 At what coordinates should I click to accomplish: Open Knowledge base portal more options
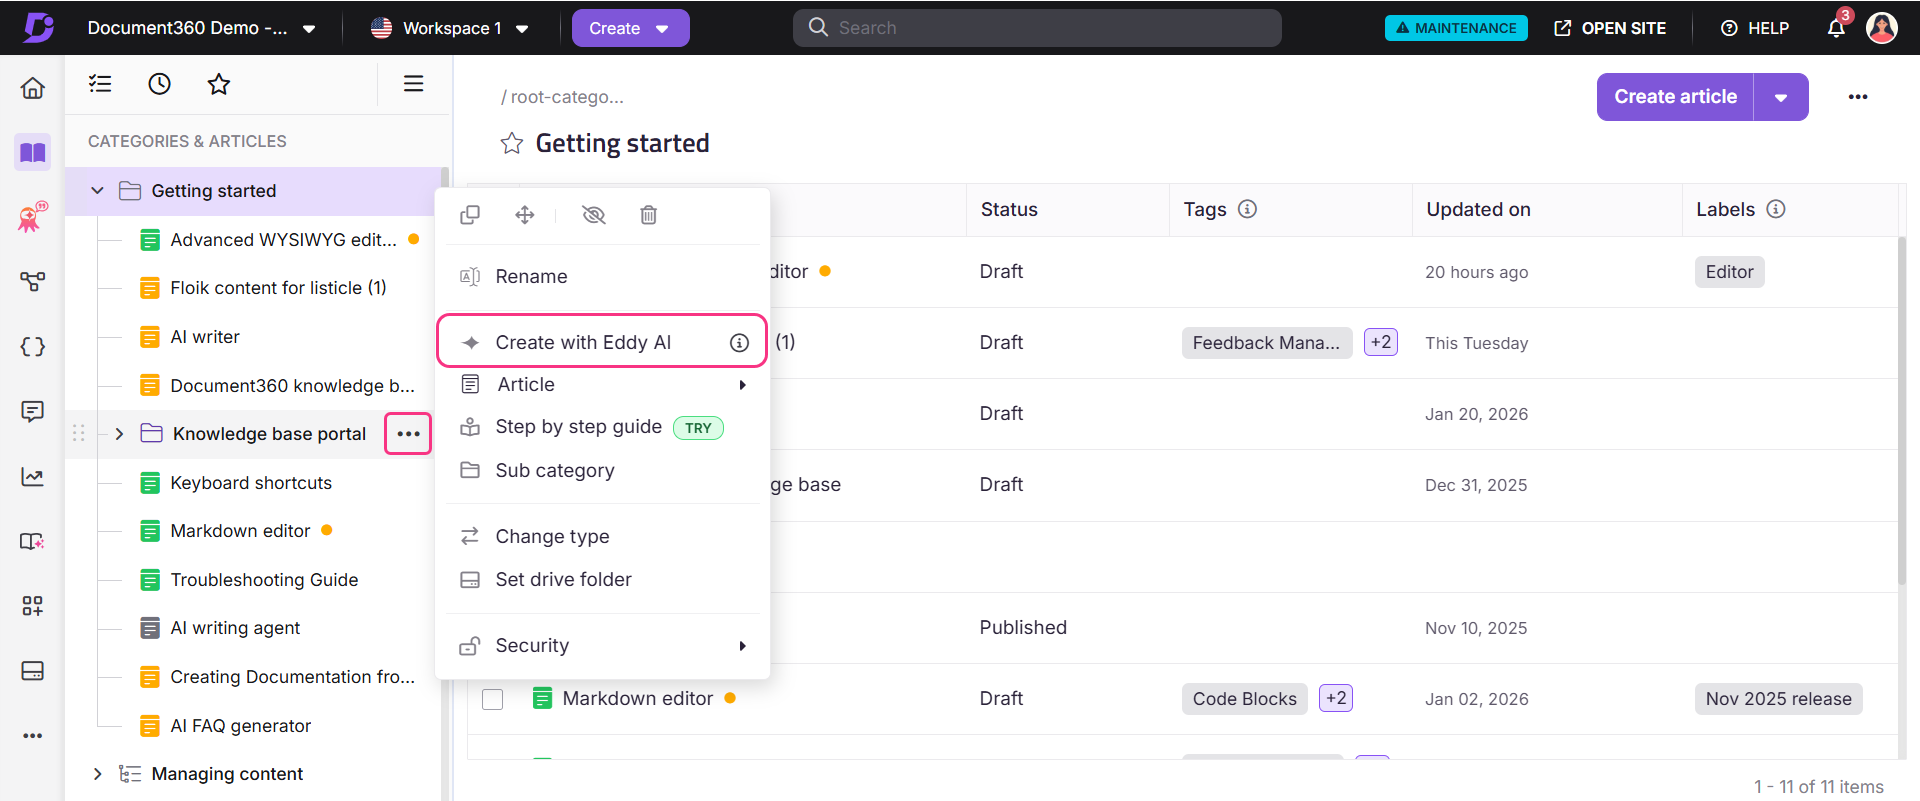click(x=408, y=434)
